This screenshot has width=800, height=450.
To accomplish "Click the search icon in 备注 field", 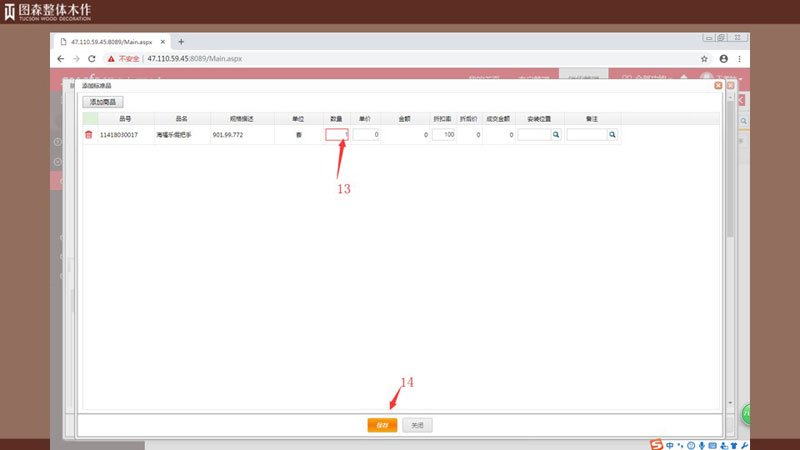I will [612, 134].
